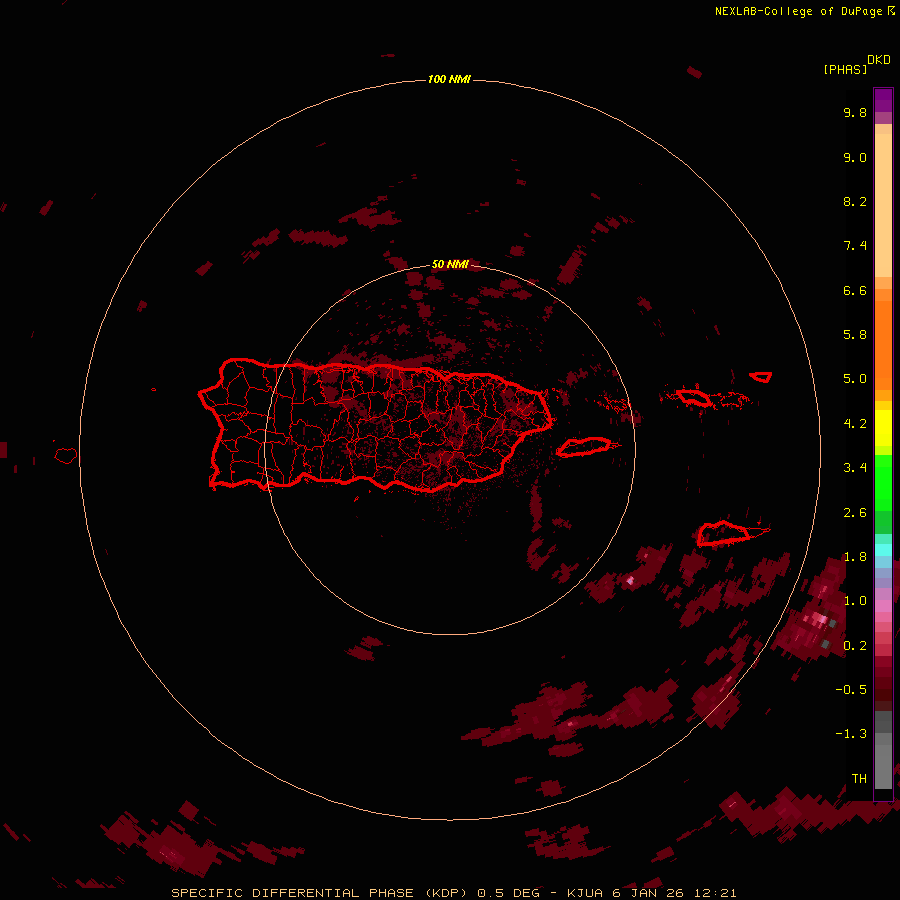Screen dimensions: 900x900
Task: Click the cyan band of the color scale
Action: click(883, 549)
